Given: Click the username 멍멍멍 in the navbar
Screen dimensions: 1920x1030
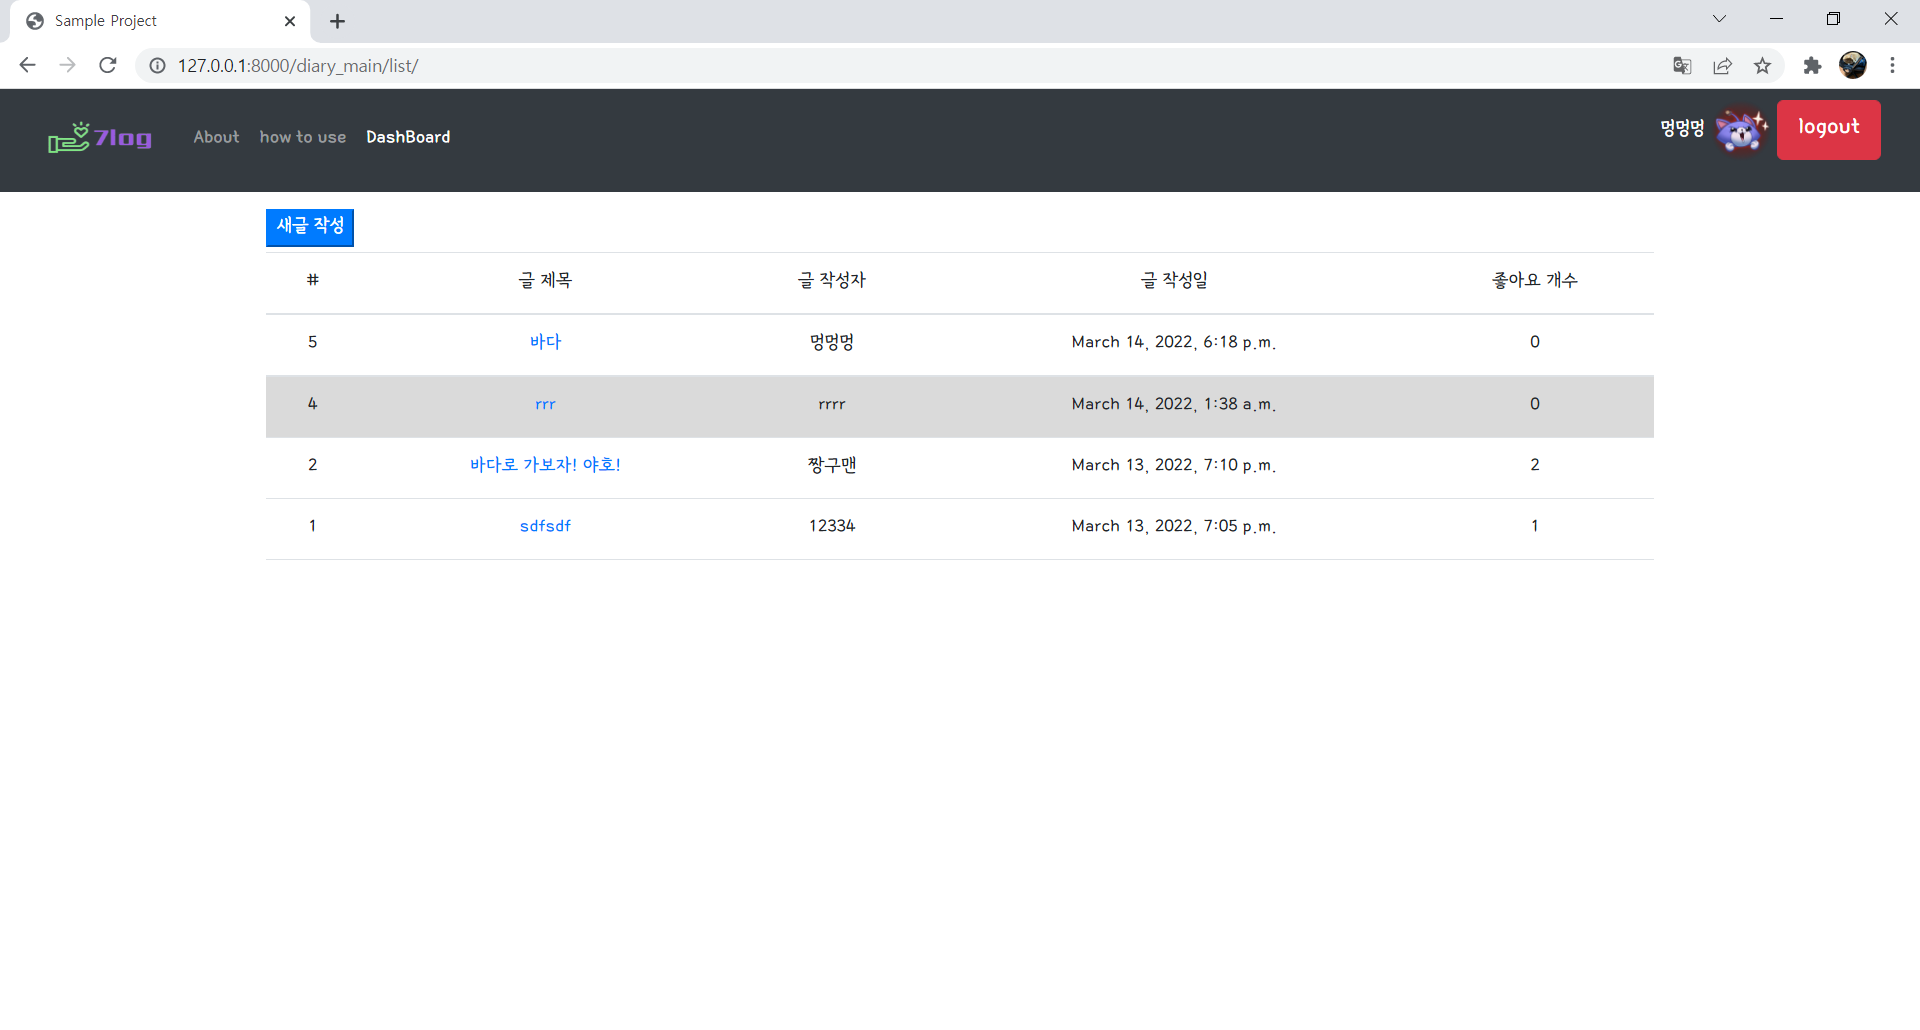Looking at the screenshot, I should coord(1682,129).
